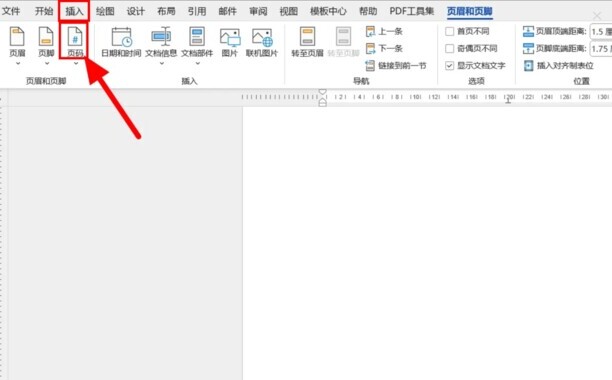This screenshot has width=612, height=380.
Task: Expand the 页眉 dropdown arrow
Action: (x=18, y=63)
